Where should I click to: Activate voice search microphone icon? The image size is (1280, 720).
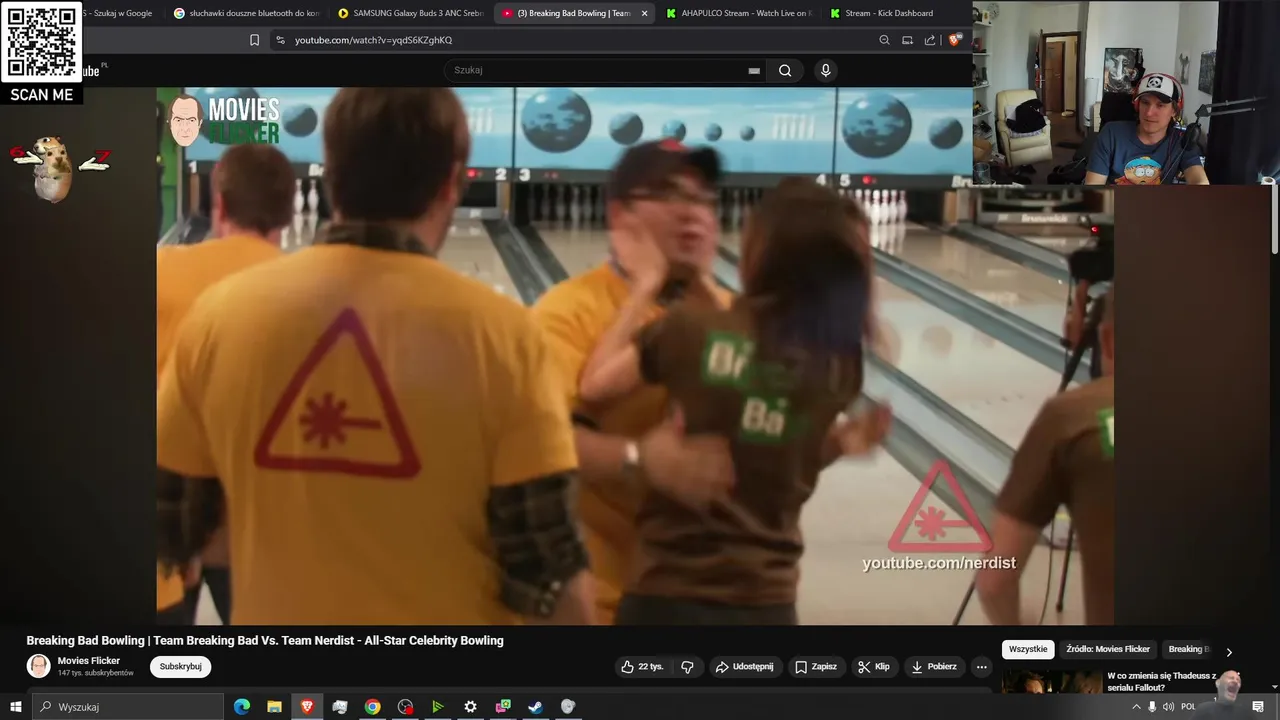825,70
